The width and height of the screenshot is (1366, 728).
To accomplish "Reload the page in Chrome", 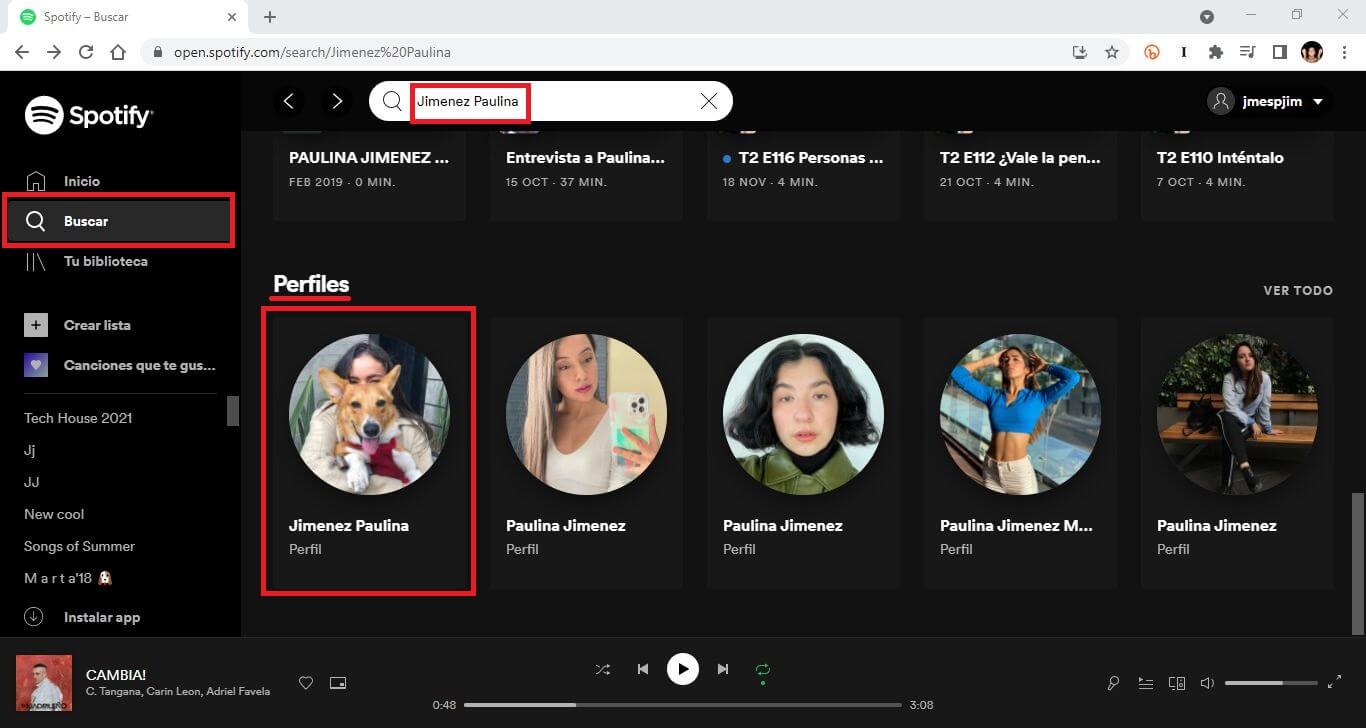I will click(x=86, y=52).
